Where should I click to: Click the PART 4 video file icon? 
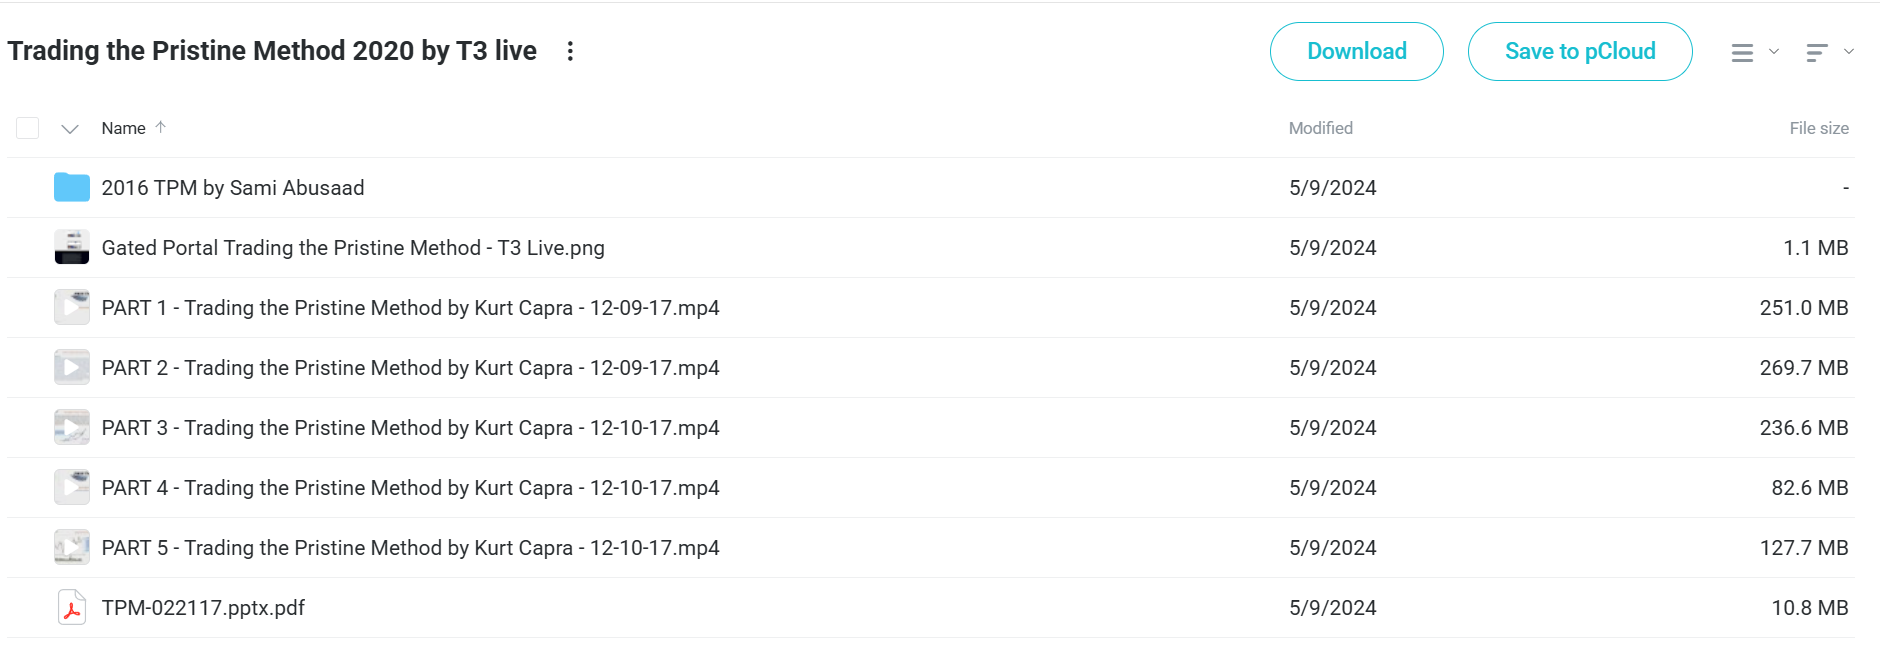(x=72, y=487)
